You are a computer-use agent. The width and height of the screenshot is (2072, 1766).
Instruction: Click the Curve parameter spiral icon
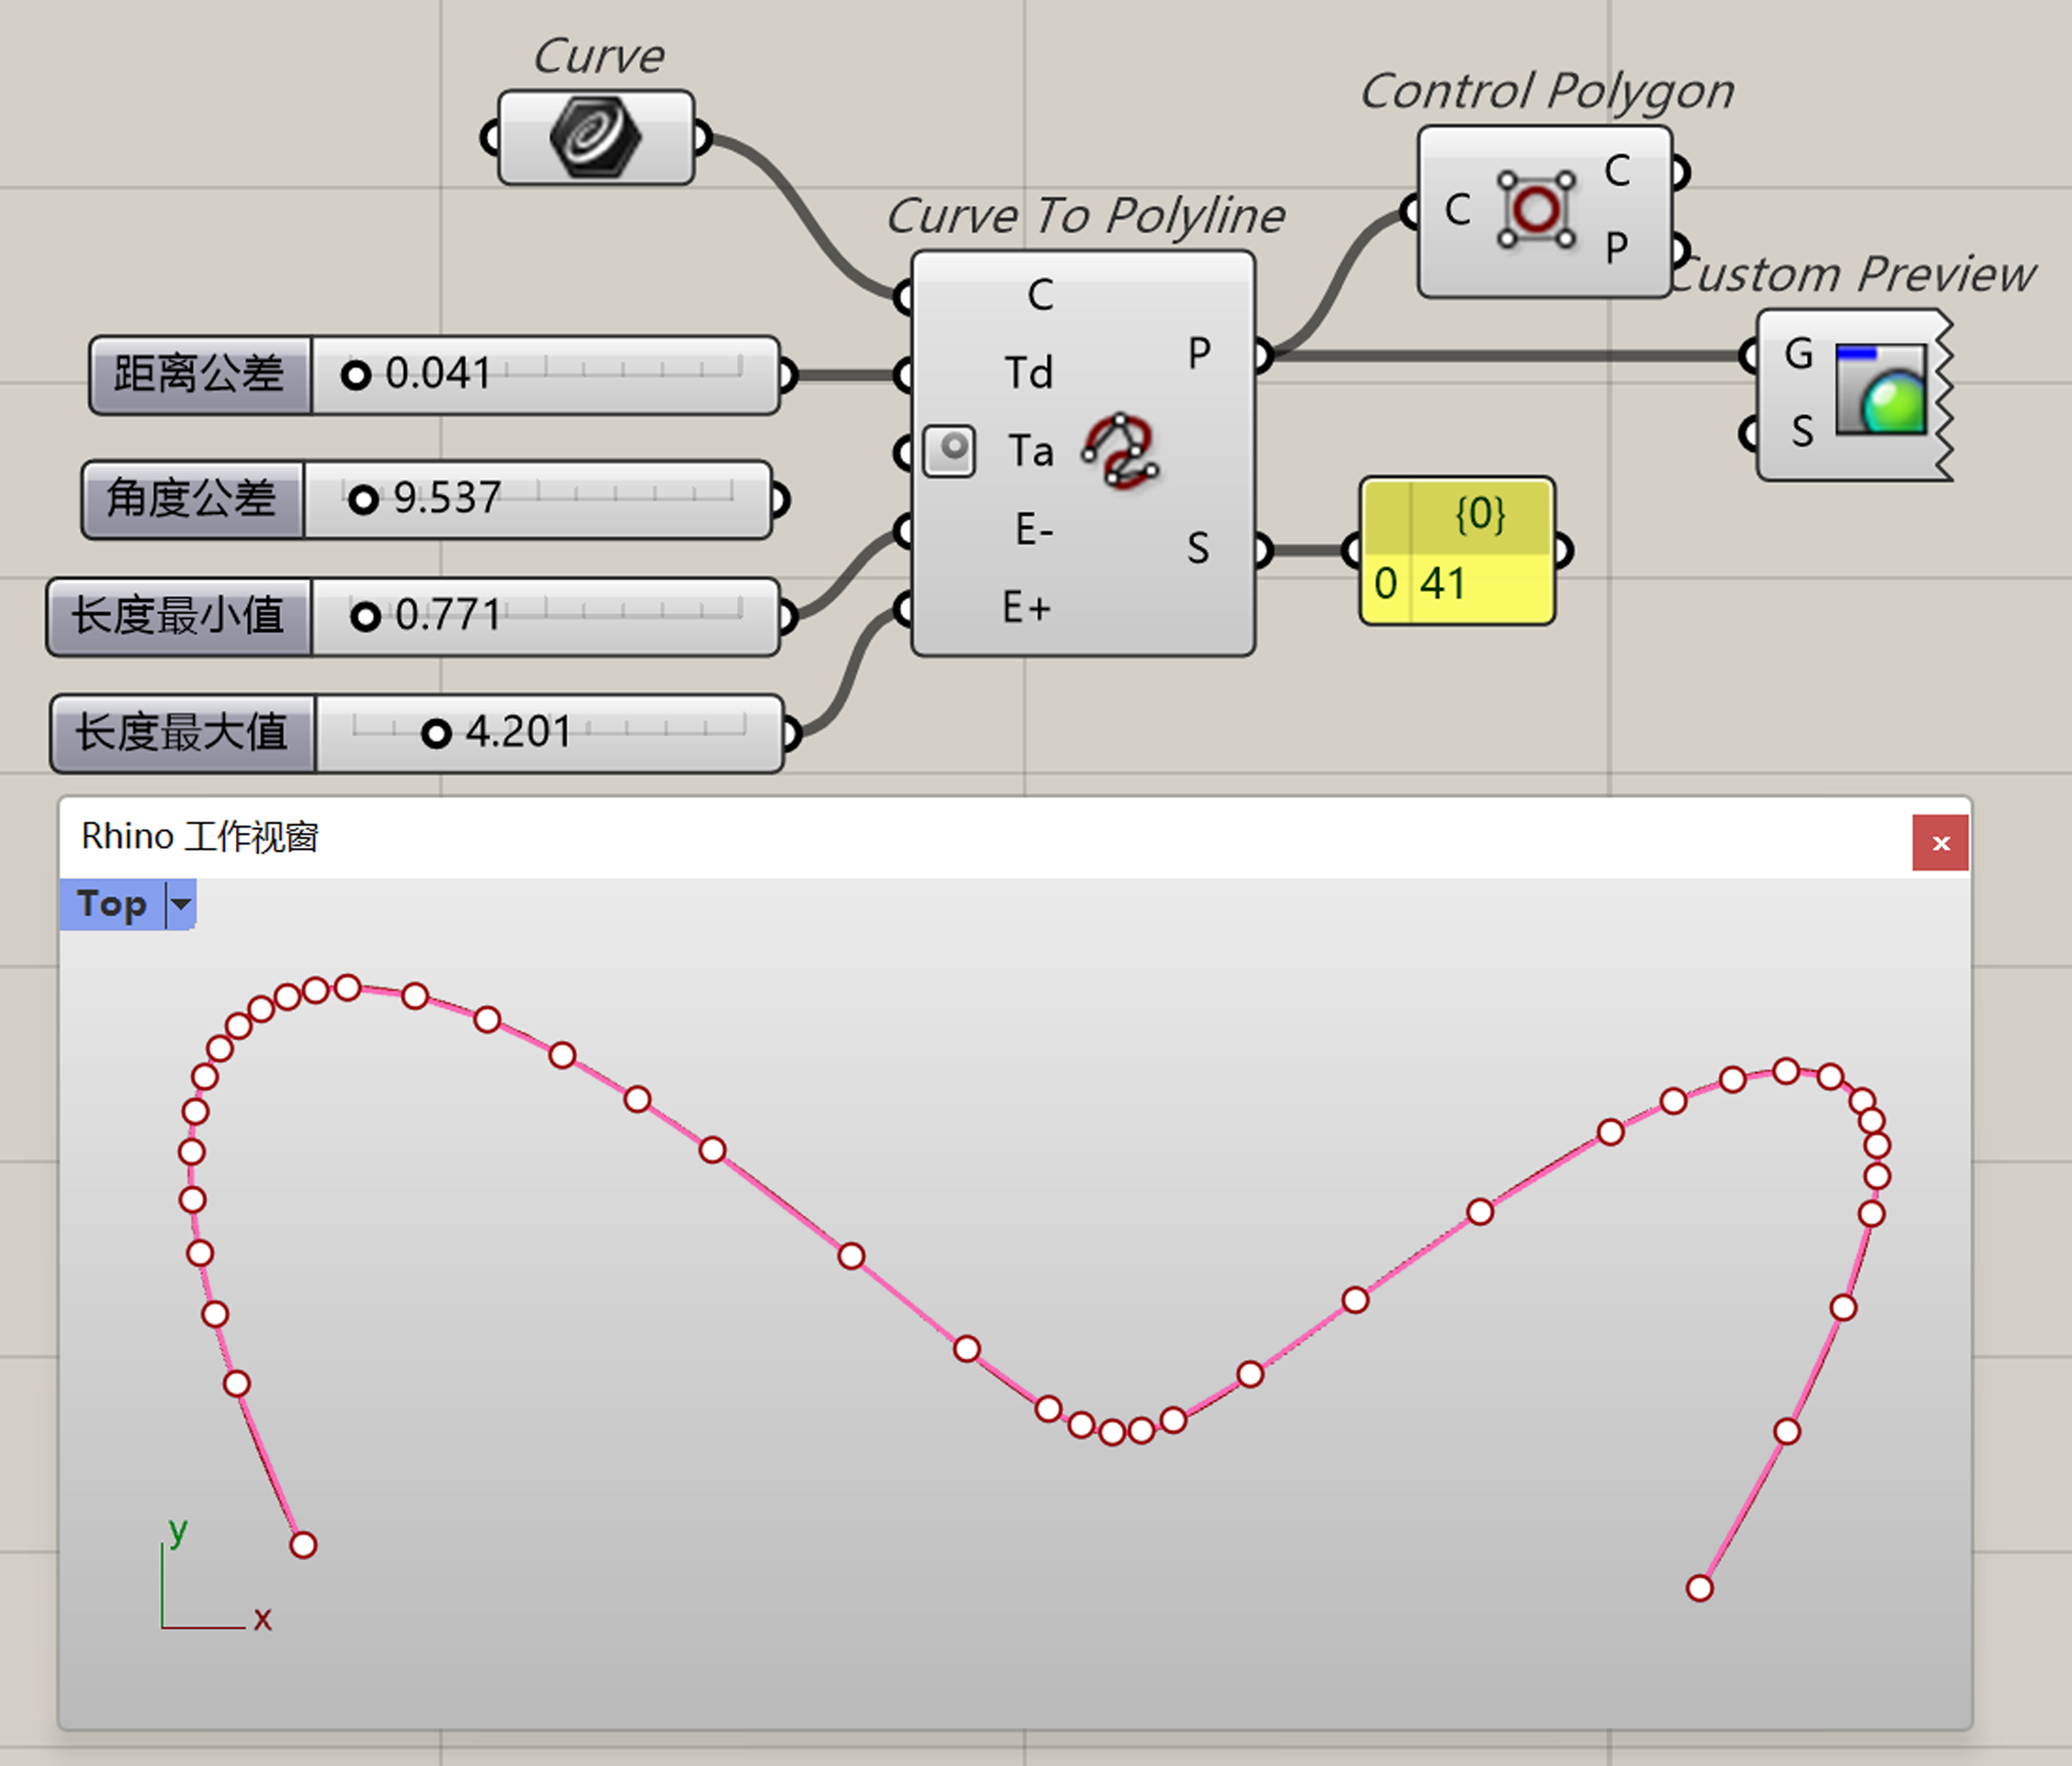(x=594, y=137)
